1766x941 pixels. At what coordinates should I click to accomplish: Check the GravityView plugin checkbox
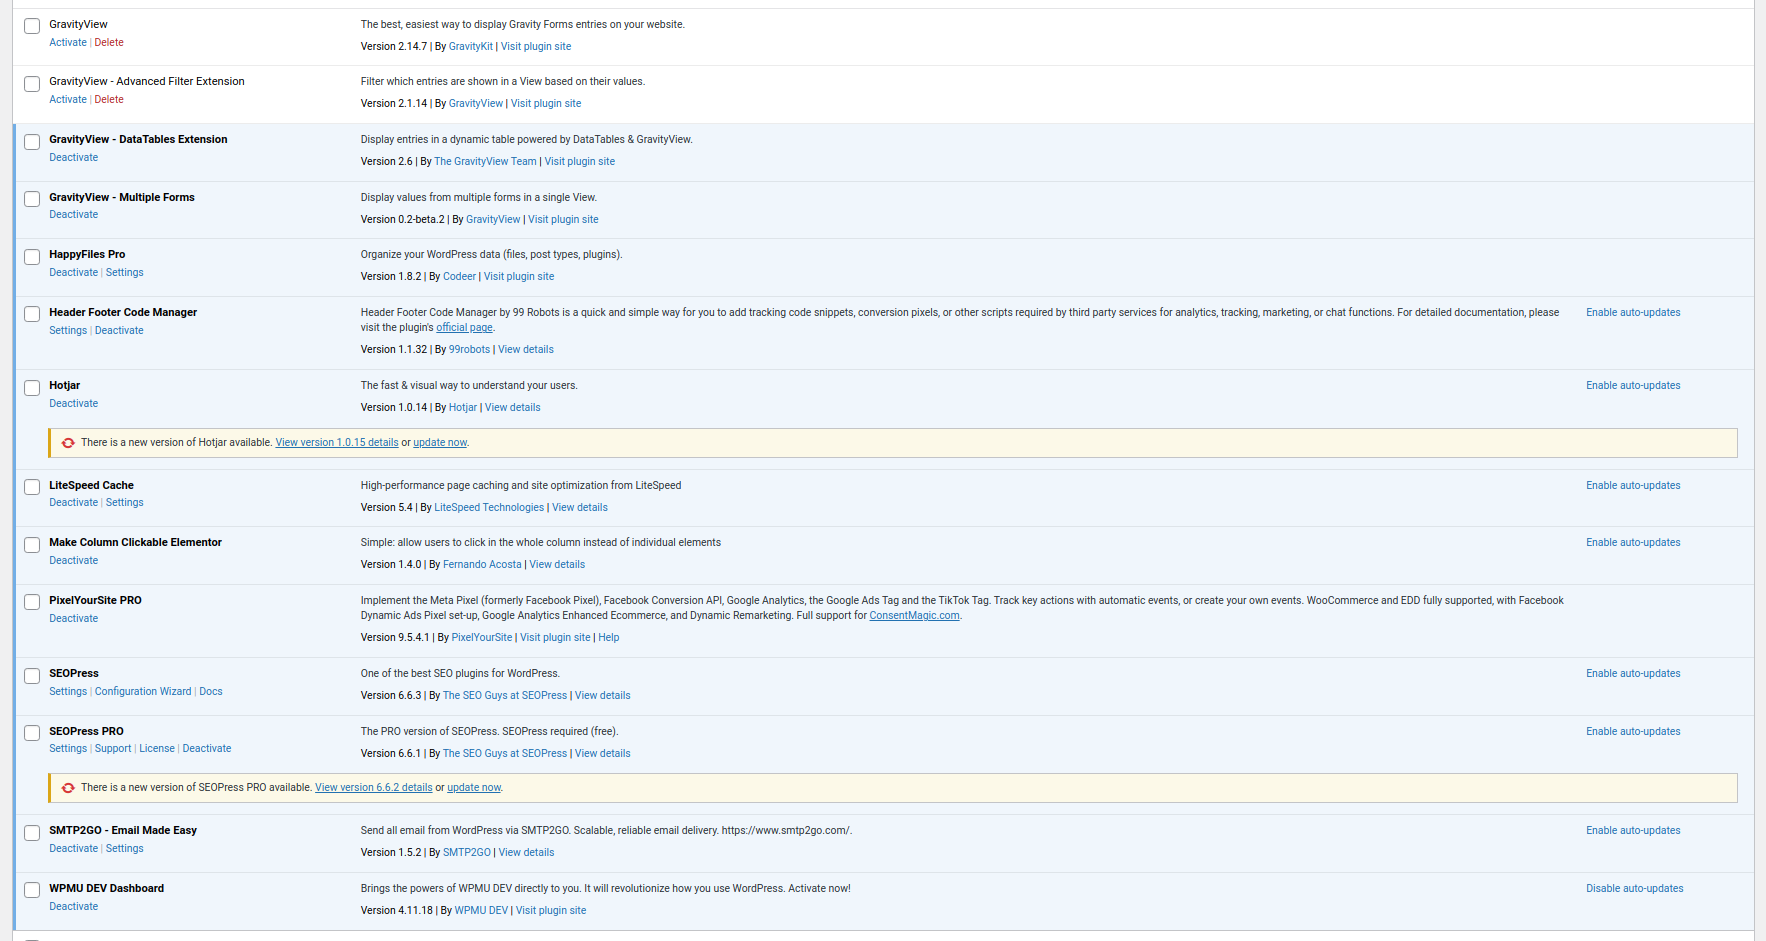[x=32, y=26]
